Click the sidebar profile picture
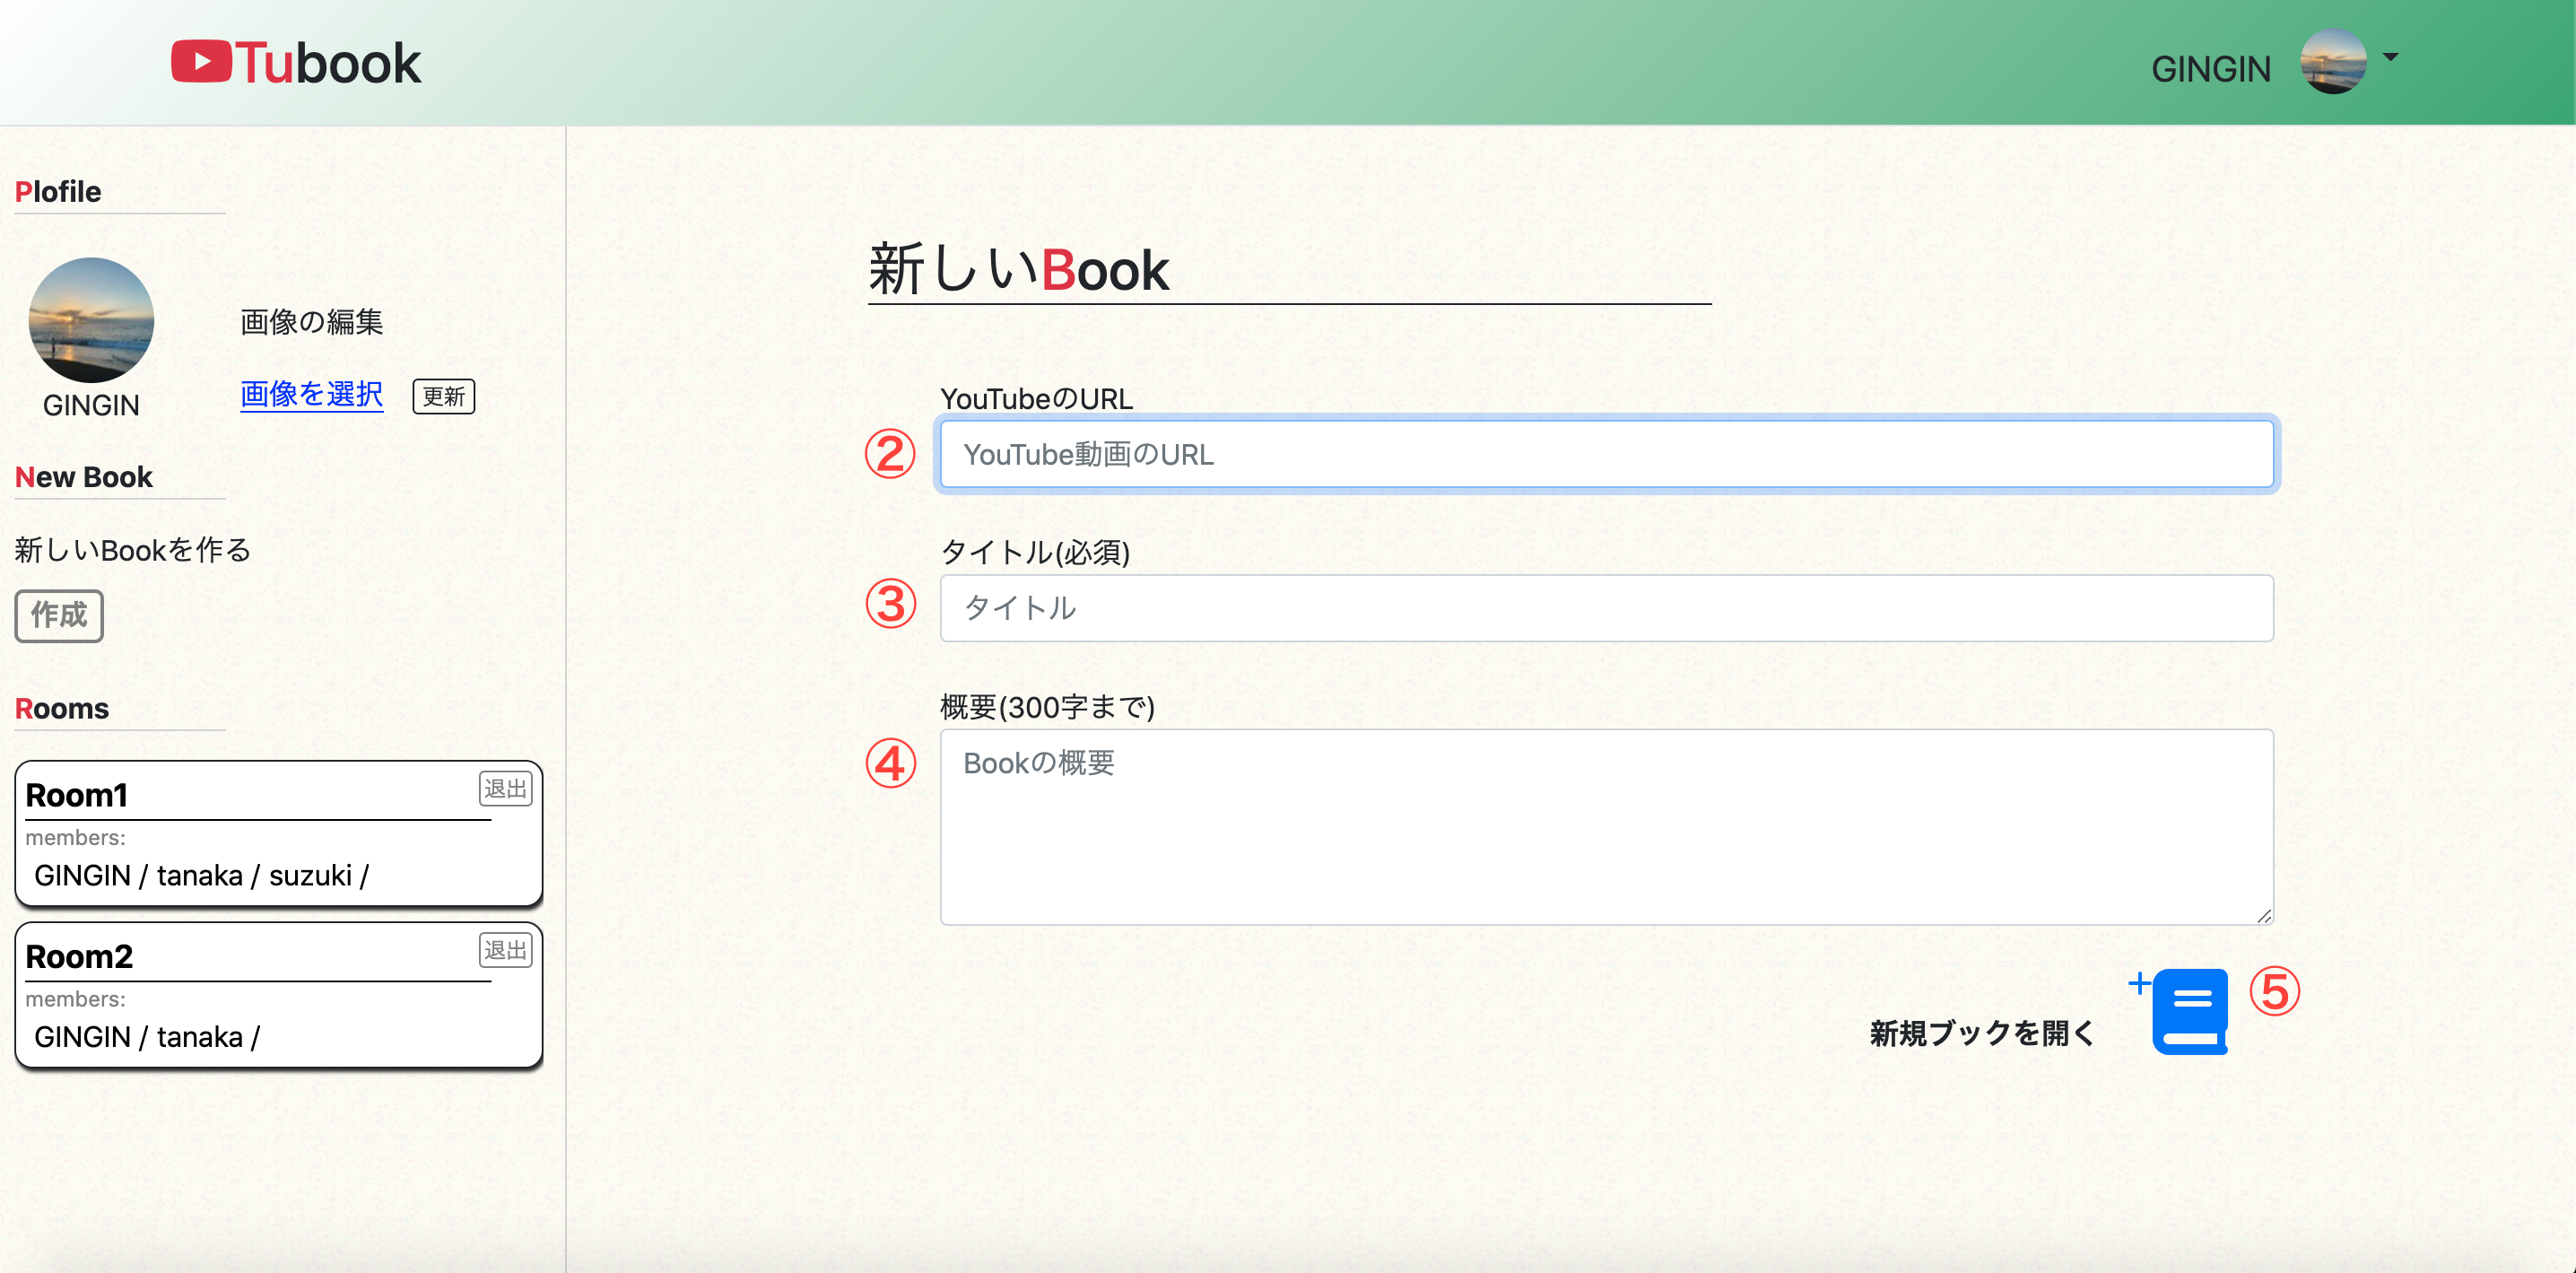This screenshot has height=1273, width=2576. pyautogui.click(x=91, y=320)
